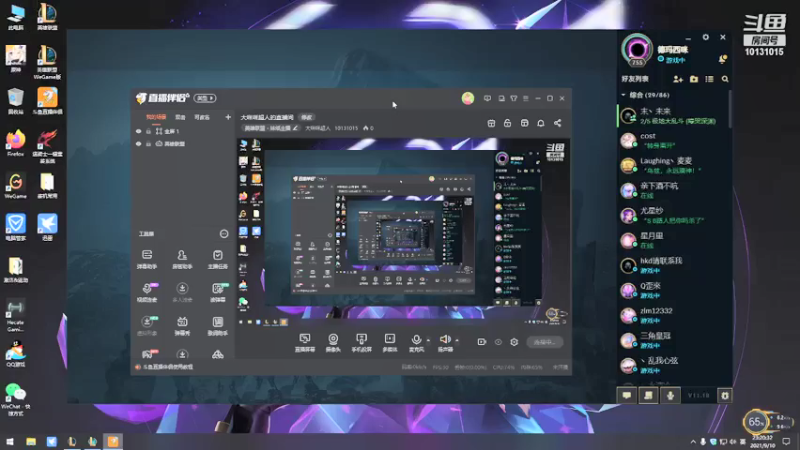This screenshot has height=450, width=800.
Task: Toggle the preview eye icon near settings
Action: tap(498, 342)
